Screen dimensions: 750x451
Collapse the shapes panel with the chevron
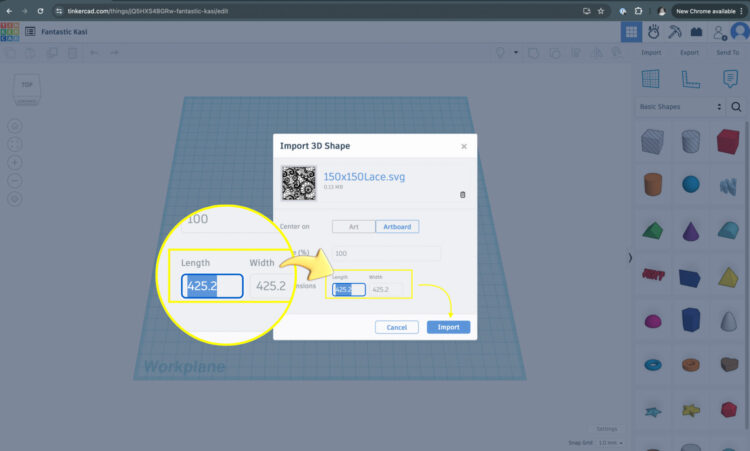pyautogui.click(x=630, y=258)
